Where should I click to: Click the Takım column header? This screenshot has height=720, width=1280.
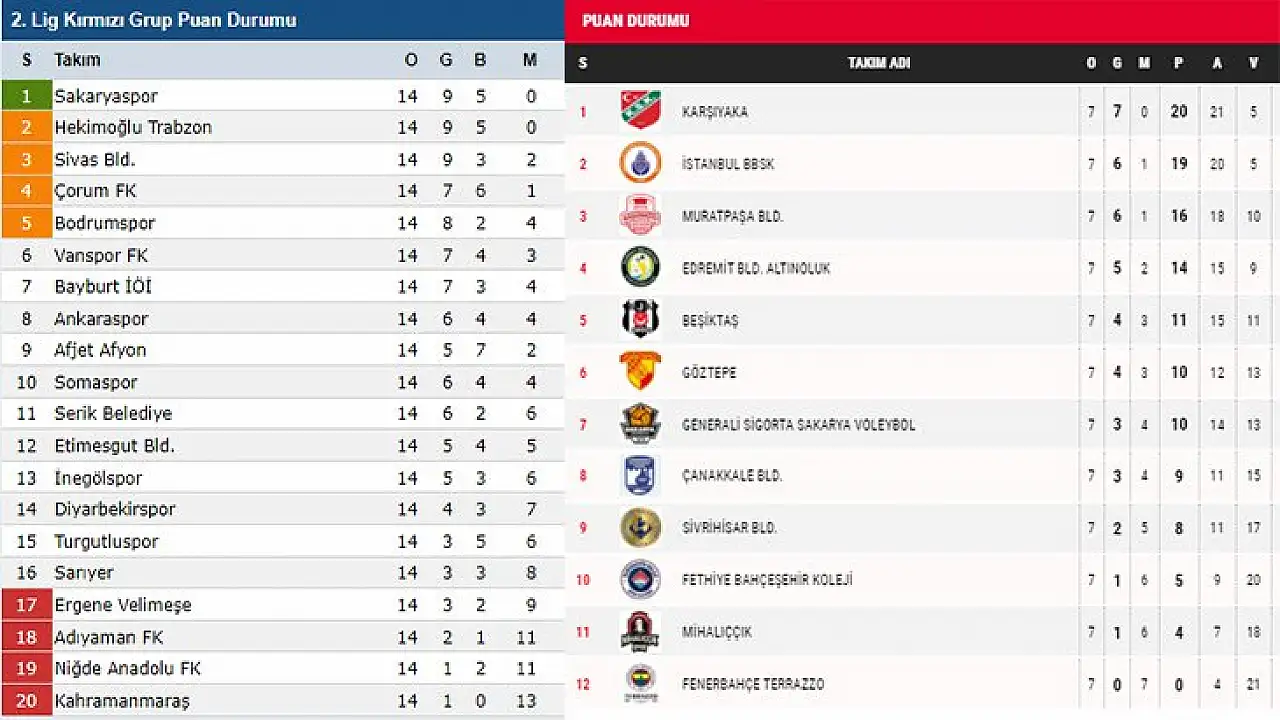[x=77, y=60]
